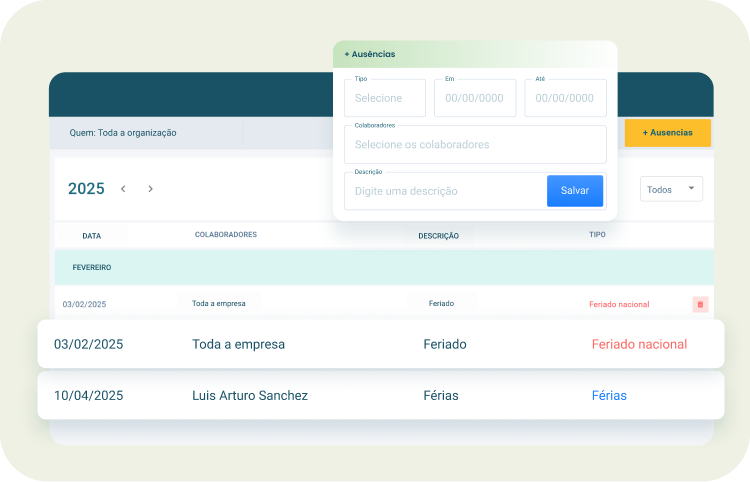Click the DATA column header
This screenshot has width=750, height=482.
[x=91, y=236]
